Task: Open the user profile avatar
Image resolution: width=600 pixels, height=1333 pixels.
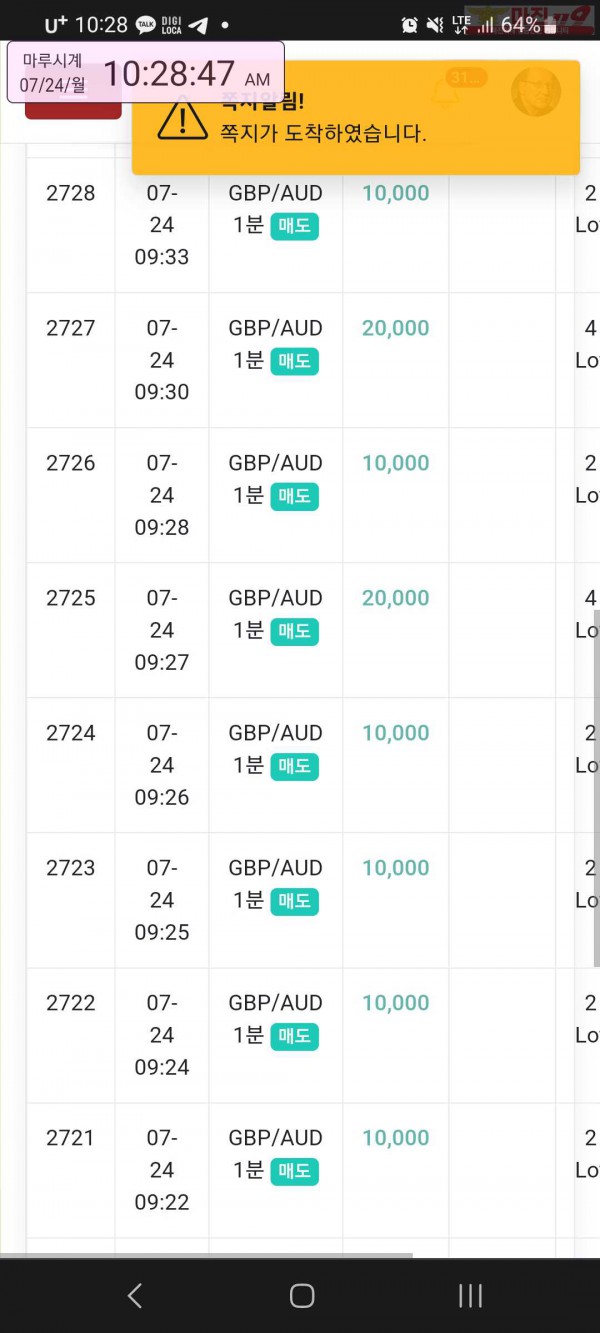Action: (536, 92)
